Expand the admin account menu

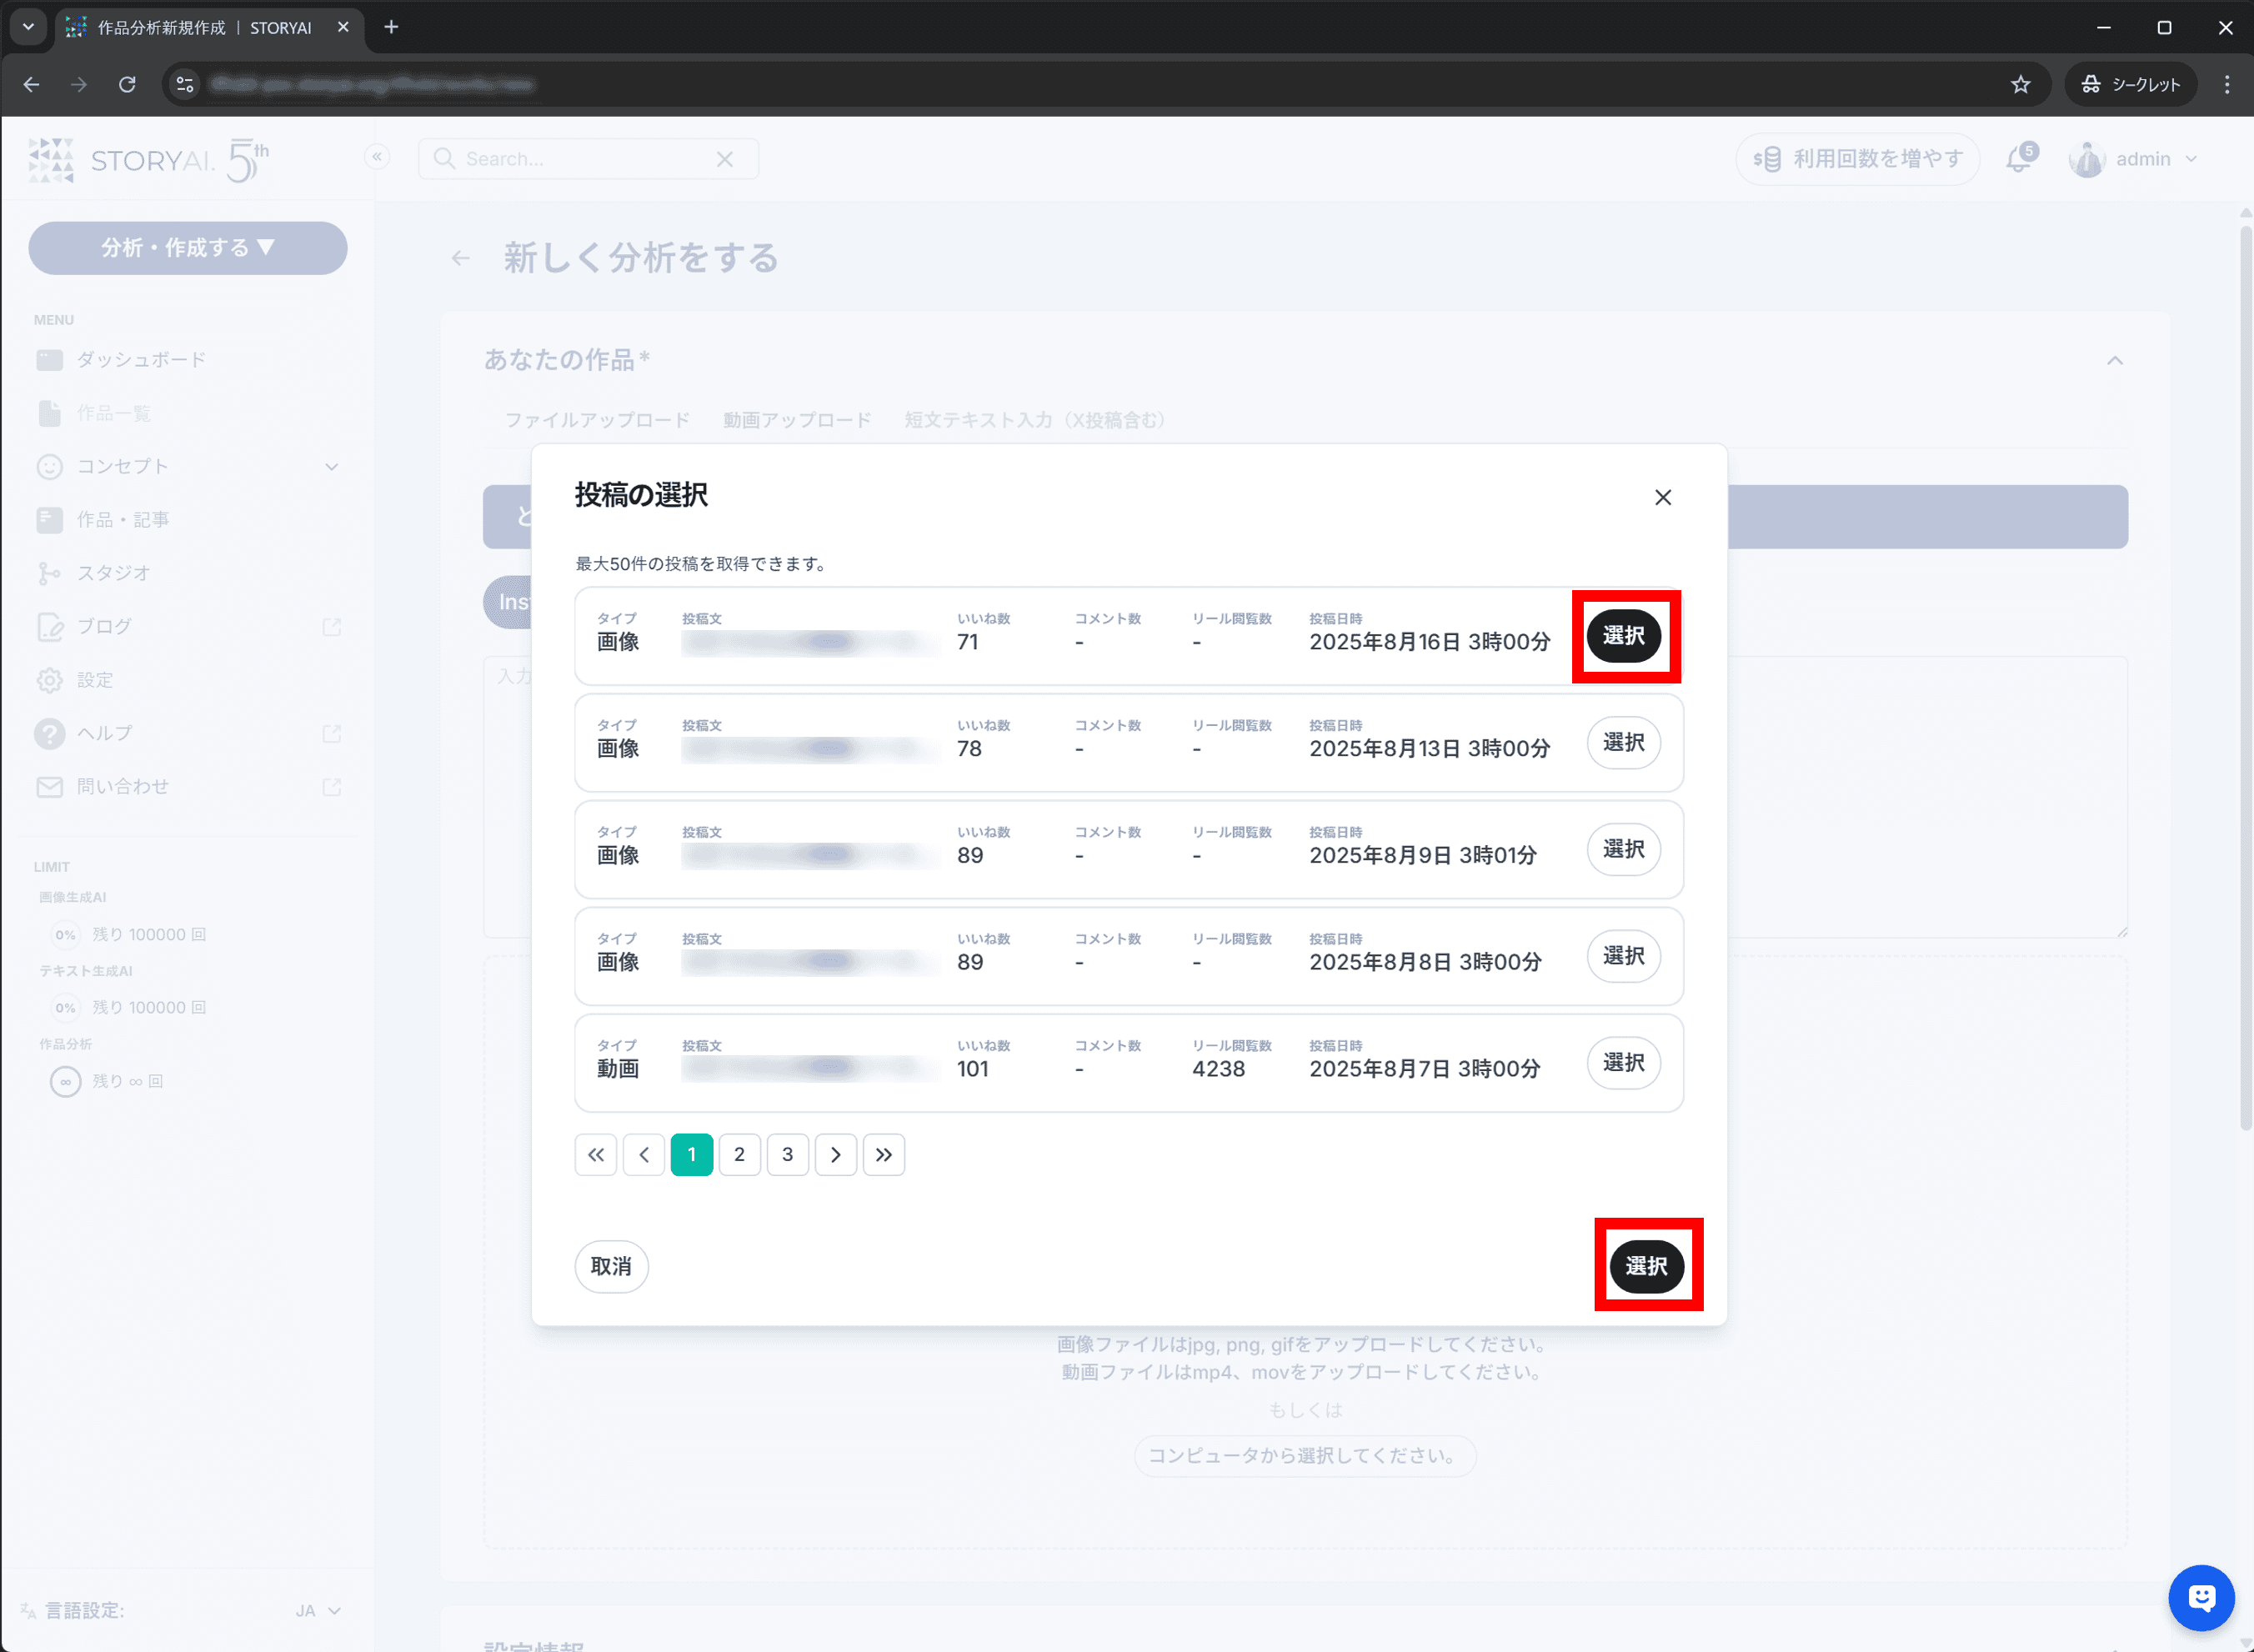pos(2133,159)
